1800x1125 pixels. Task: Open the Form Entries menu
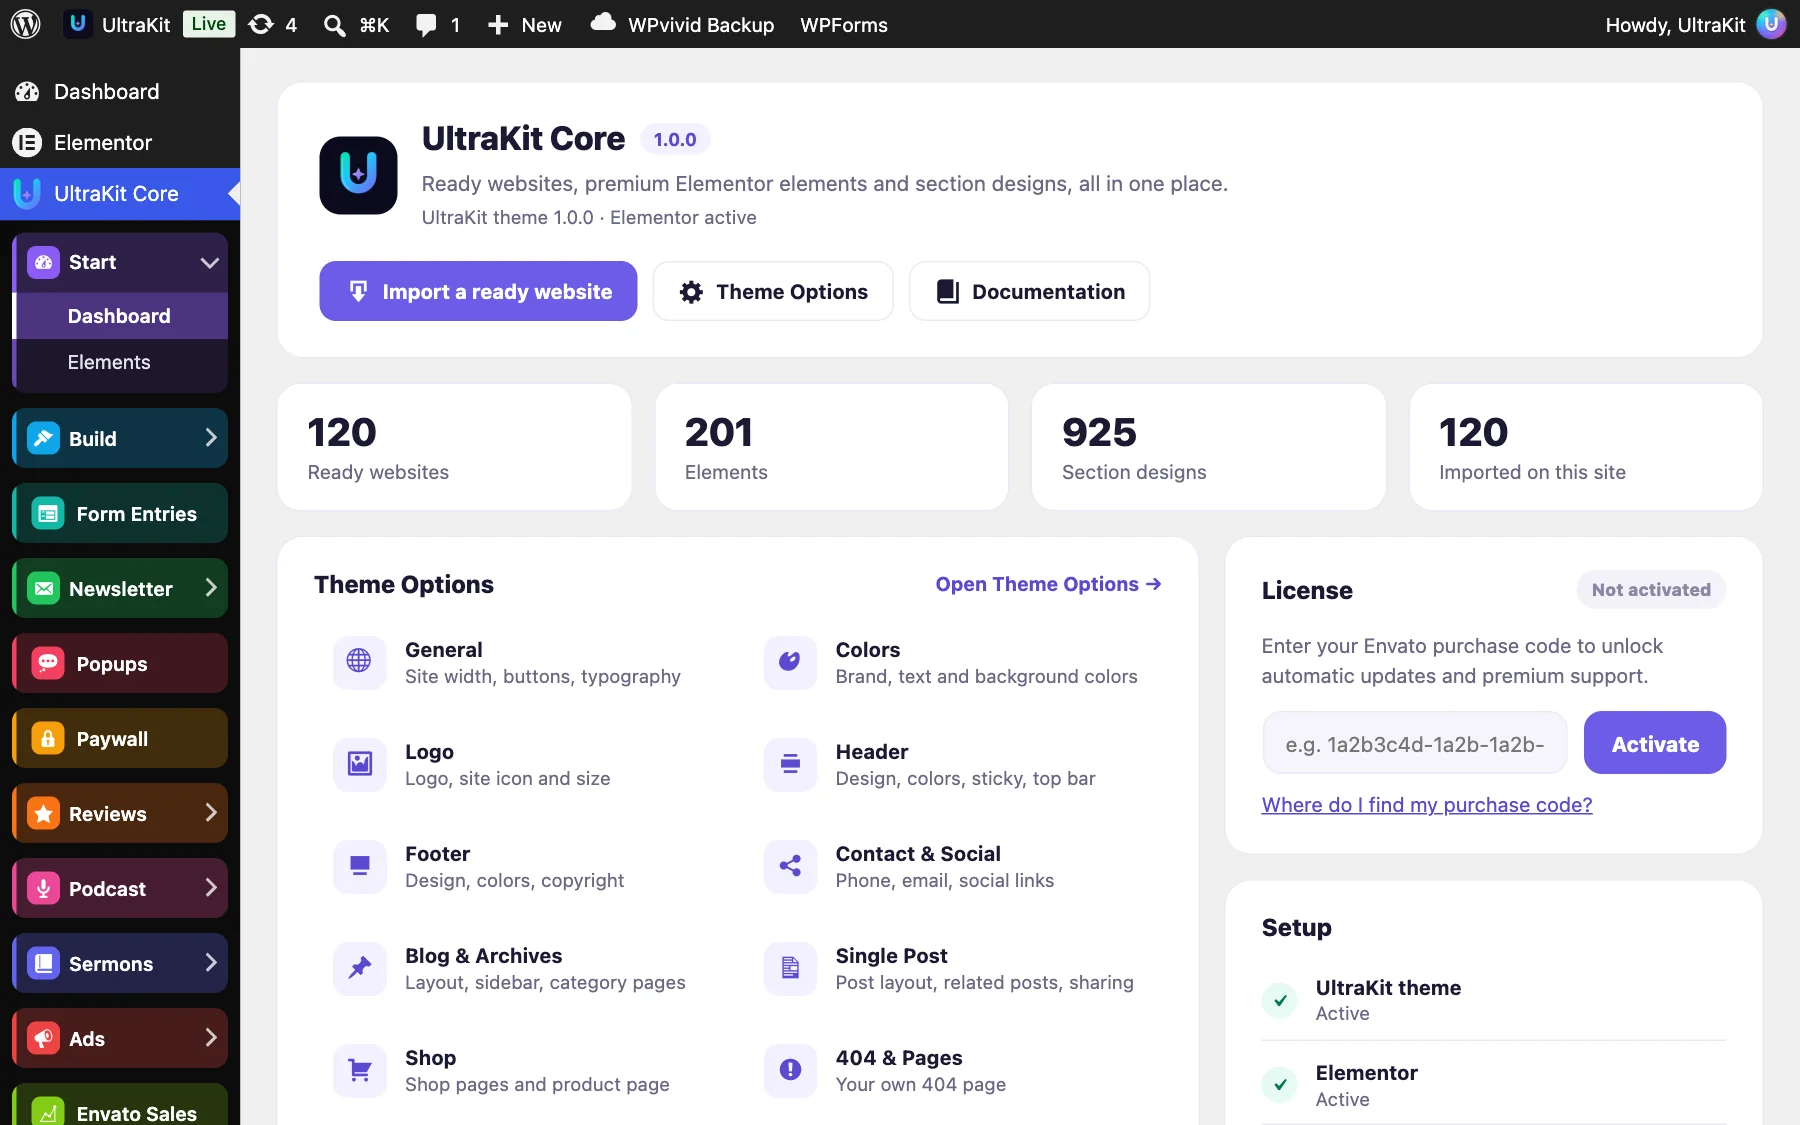[120, 513]
